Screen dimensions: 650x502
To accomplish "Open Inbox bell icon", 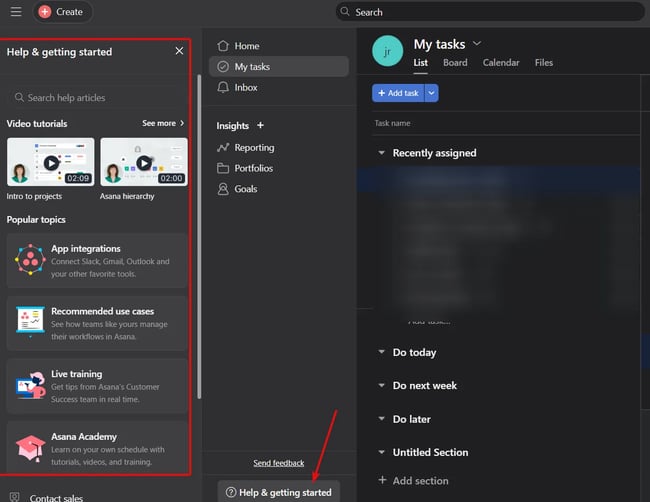I will [x=223, y=88].
